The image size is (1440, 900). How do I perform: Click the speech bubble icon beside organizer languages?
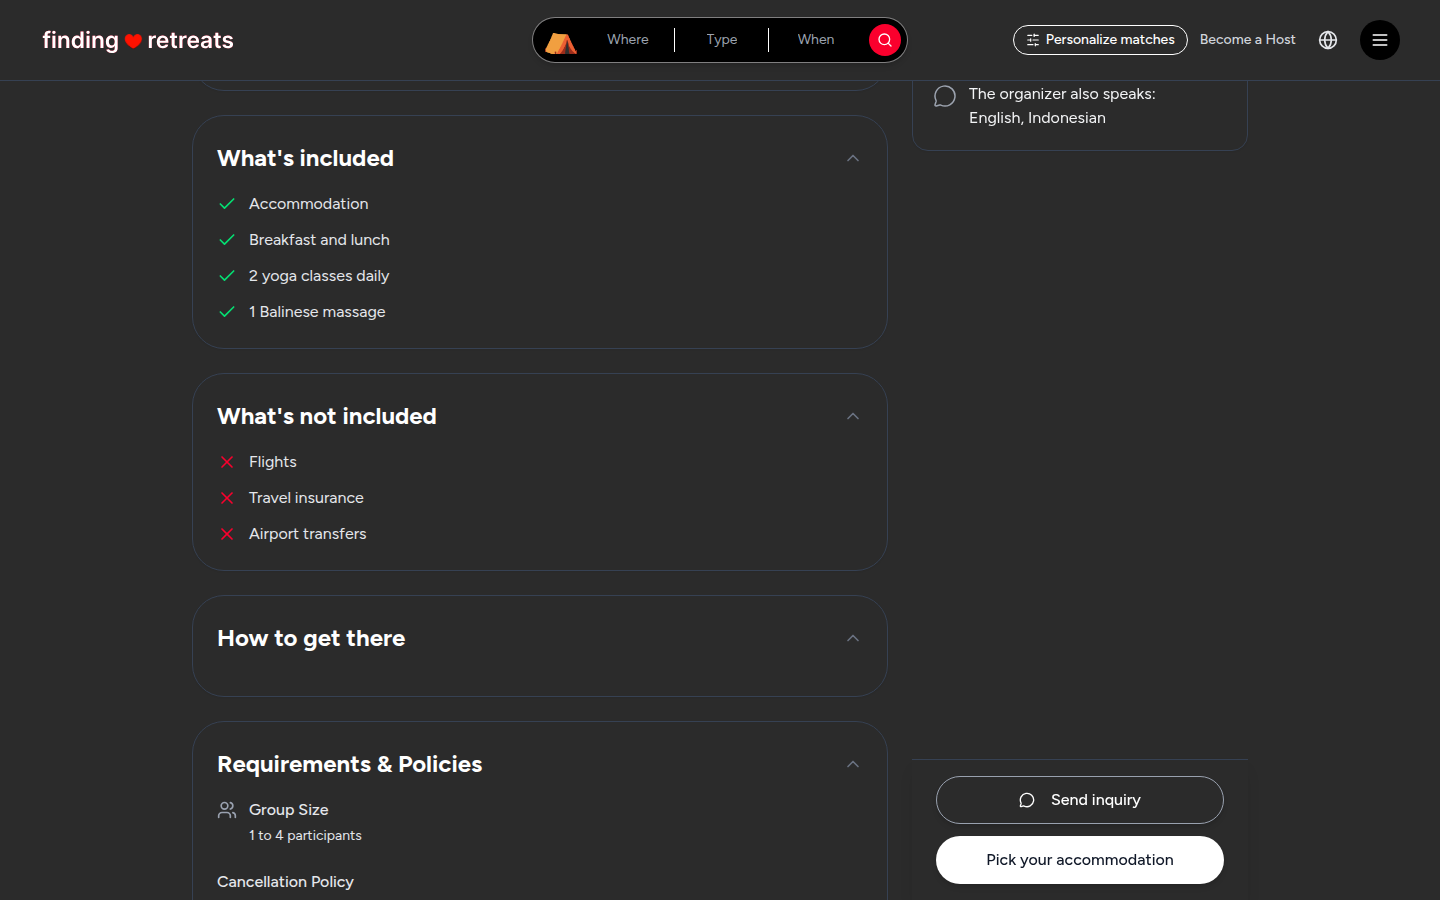[945, 96]
